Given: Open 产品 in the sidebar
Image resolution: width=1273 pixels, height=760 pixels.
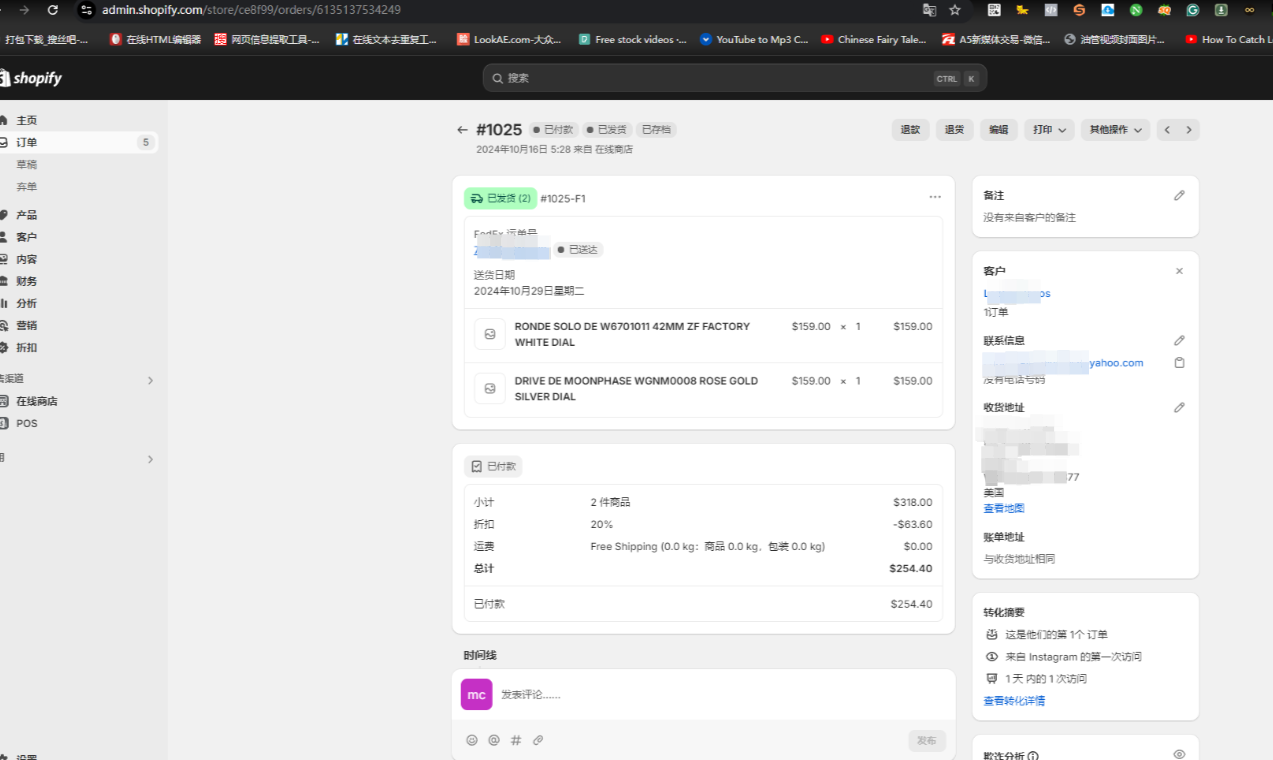Looking at the screenshot, I should click(x=27, y=215).
